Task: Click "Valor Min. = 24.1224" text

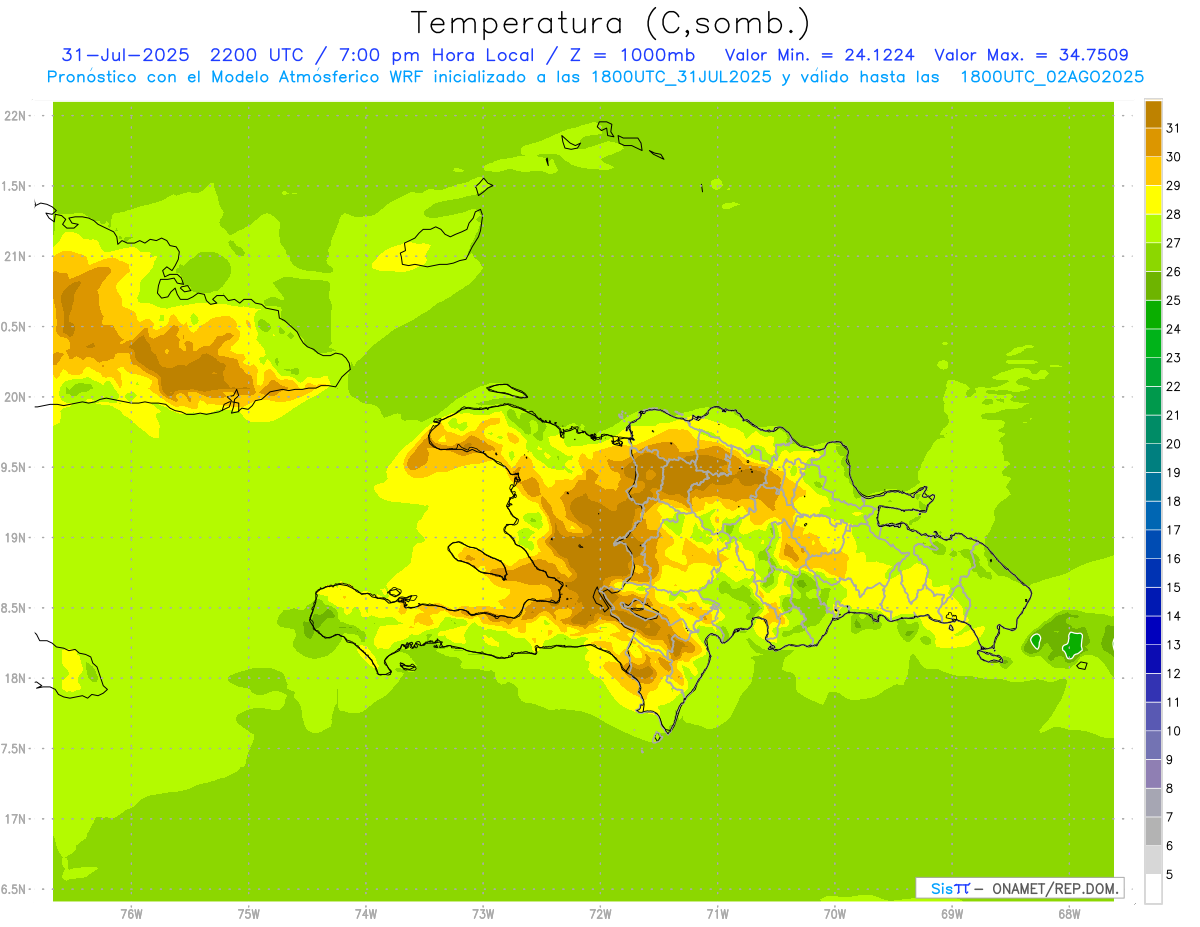Action: point(819,55)
